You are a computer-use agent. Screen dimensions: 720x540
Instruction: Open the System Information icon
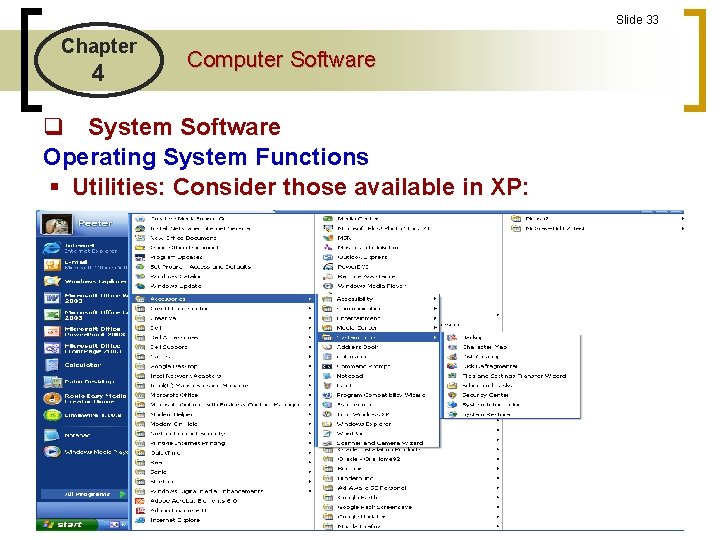tap(452, 405)
